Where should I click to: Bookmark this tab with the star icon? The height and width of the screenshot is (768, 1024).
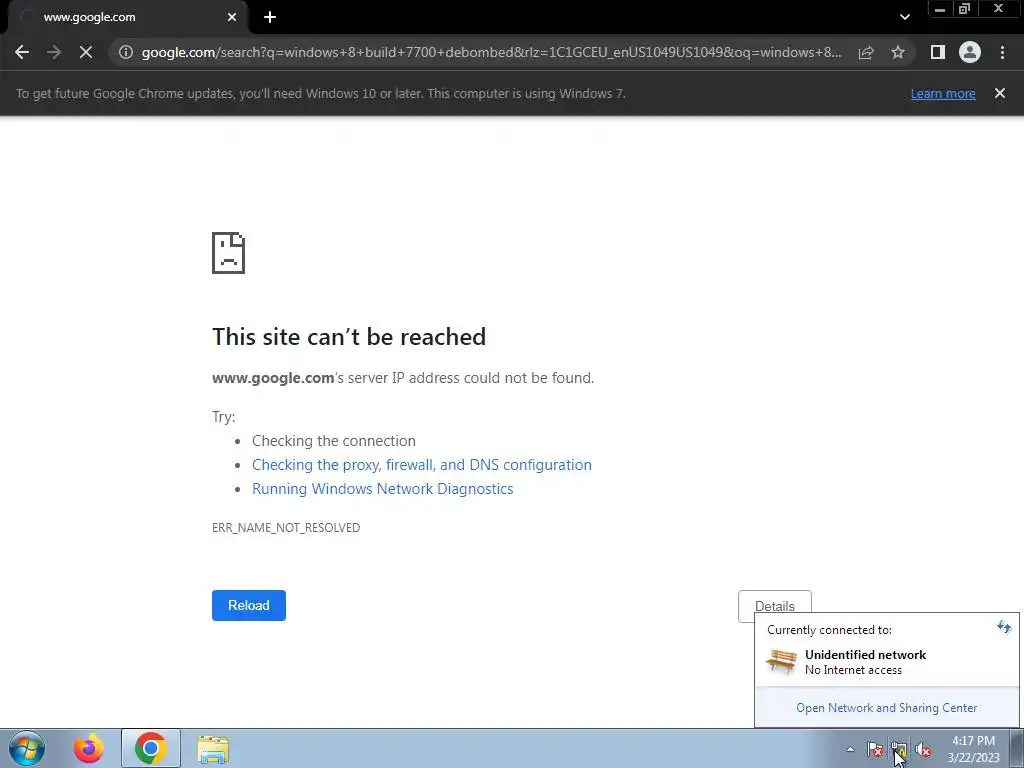(898, 52)
